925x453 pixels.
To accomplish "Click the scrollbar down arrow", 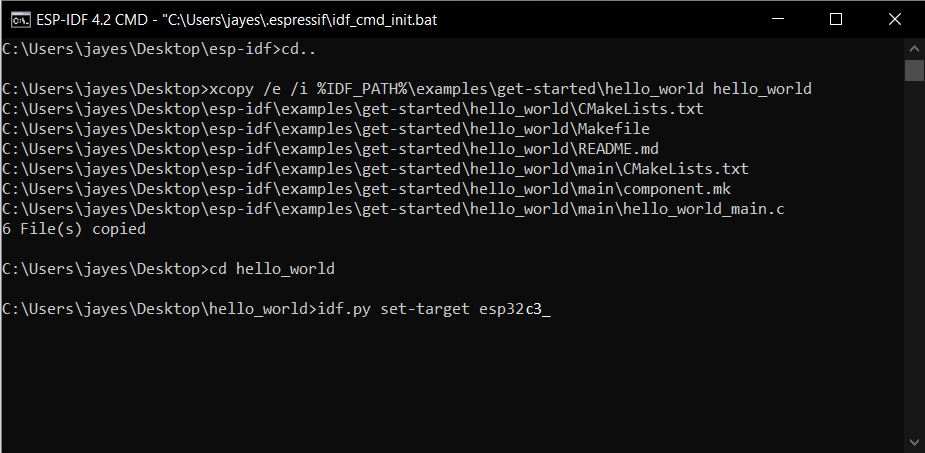I will pos(914,442).
